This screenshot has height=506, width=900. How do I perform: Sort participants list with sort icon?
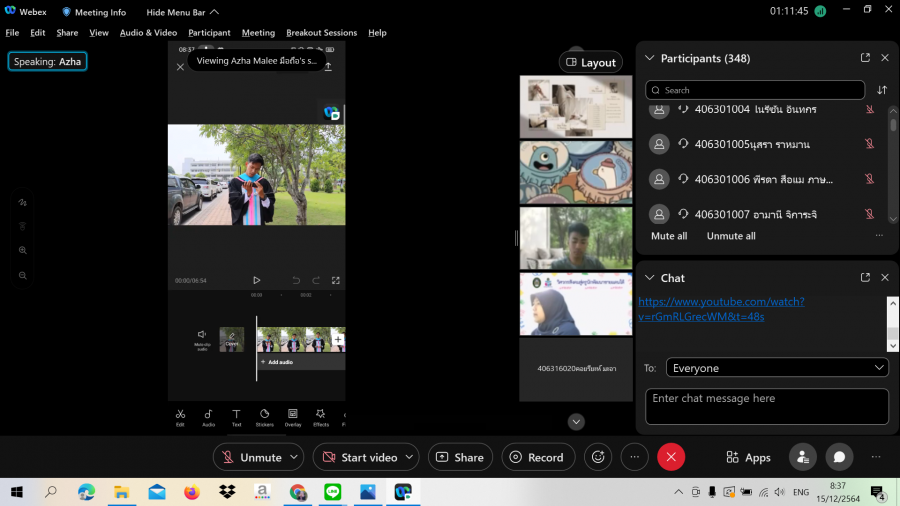pos(882,90)
